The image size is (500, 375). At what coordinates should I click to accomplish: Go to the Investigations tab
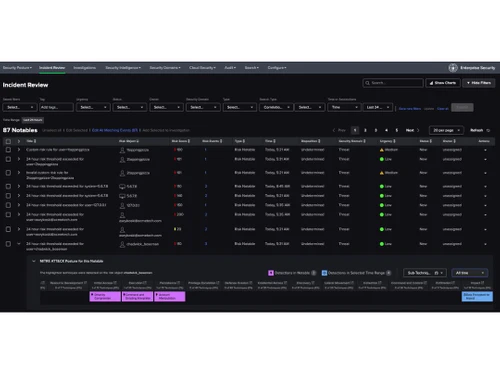pos(85,68)
